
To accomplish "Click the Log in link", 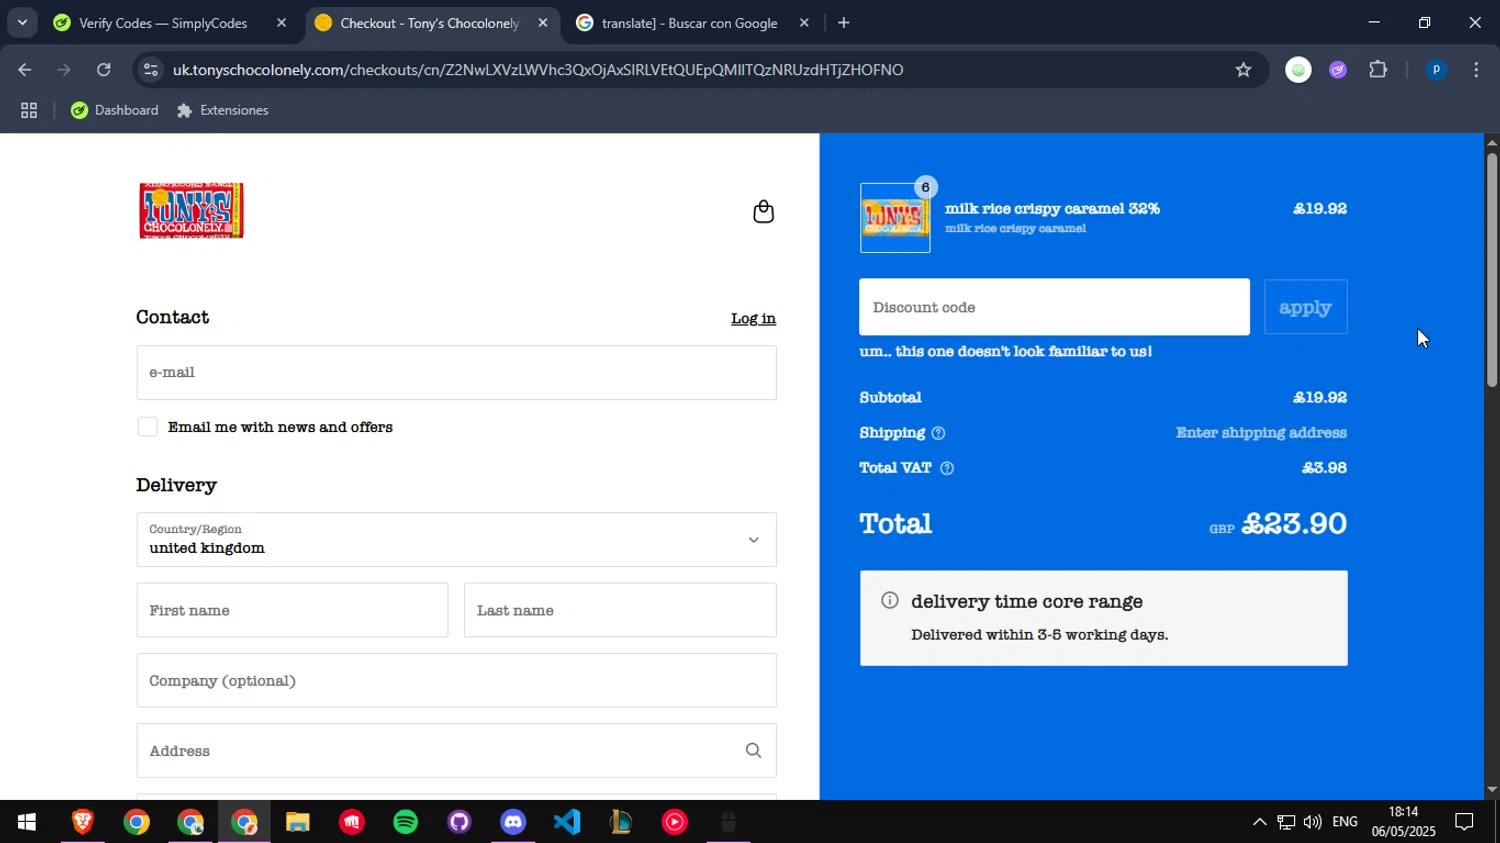I will (753, 318).
